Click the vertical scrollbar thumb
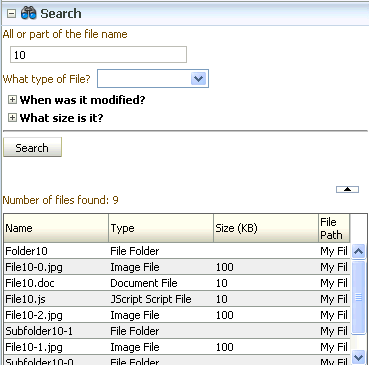Viewport: 369px width, 365px height. (x=358, y=297)
